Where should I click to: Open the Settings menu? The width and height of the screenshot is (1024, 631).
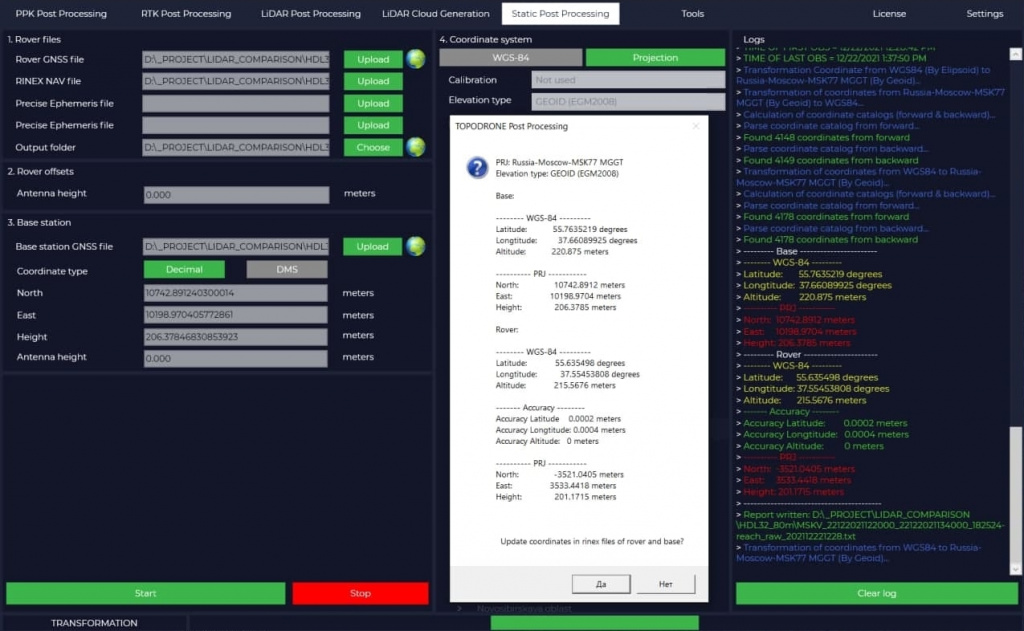coord(984,14)
